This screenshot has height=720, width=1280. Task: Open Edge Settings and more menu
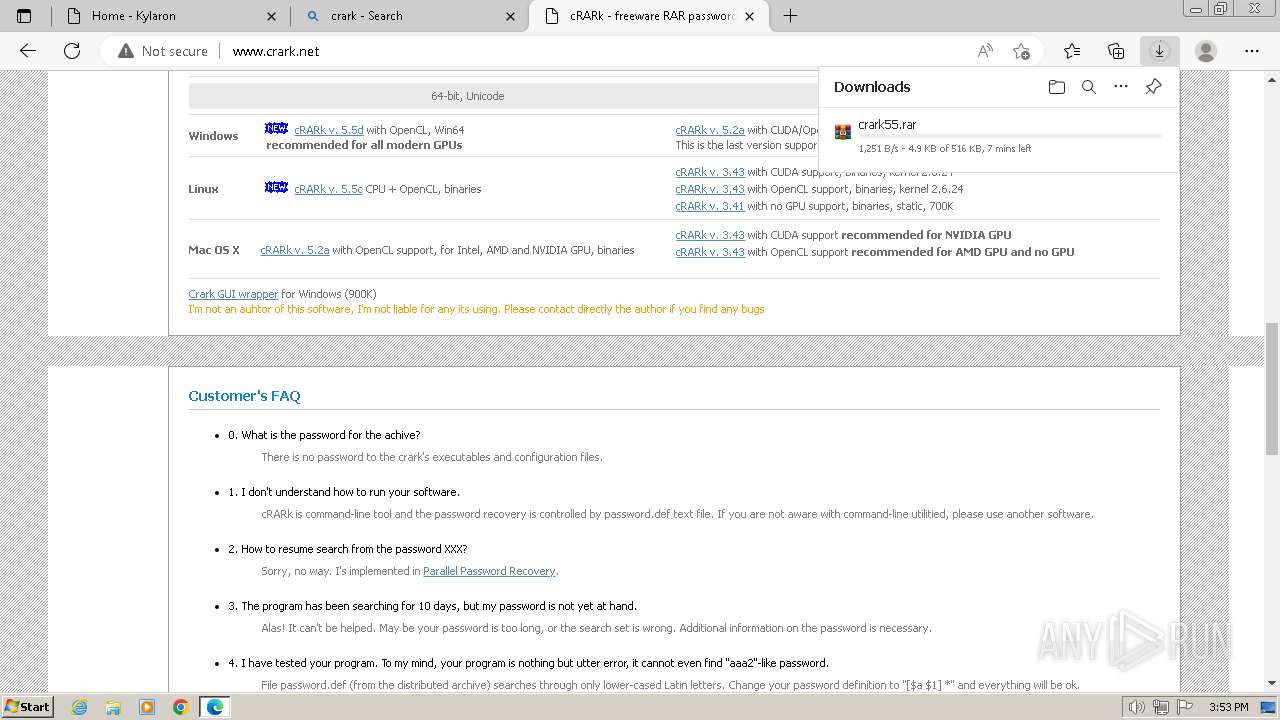[1252, 51]
